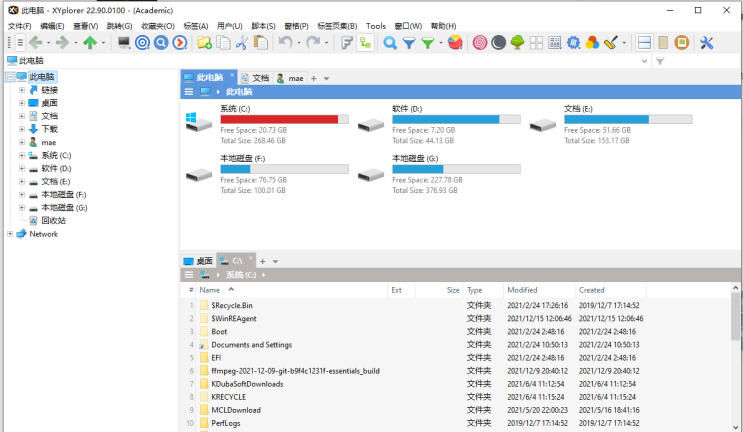Viewport: 743px width, 432px height.
Task: Create a new folder with toolbar icon
Action: (205, 43)
